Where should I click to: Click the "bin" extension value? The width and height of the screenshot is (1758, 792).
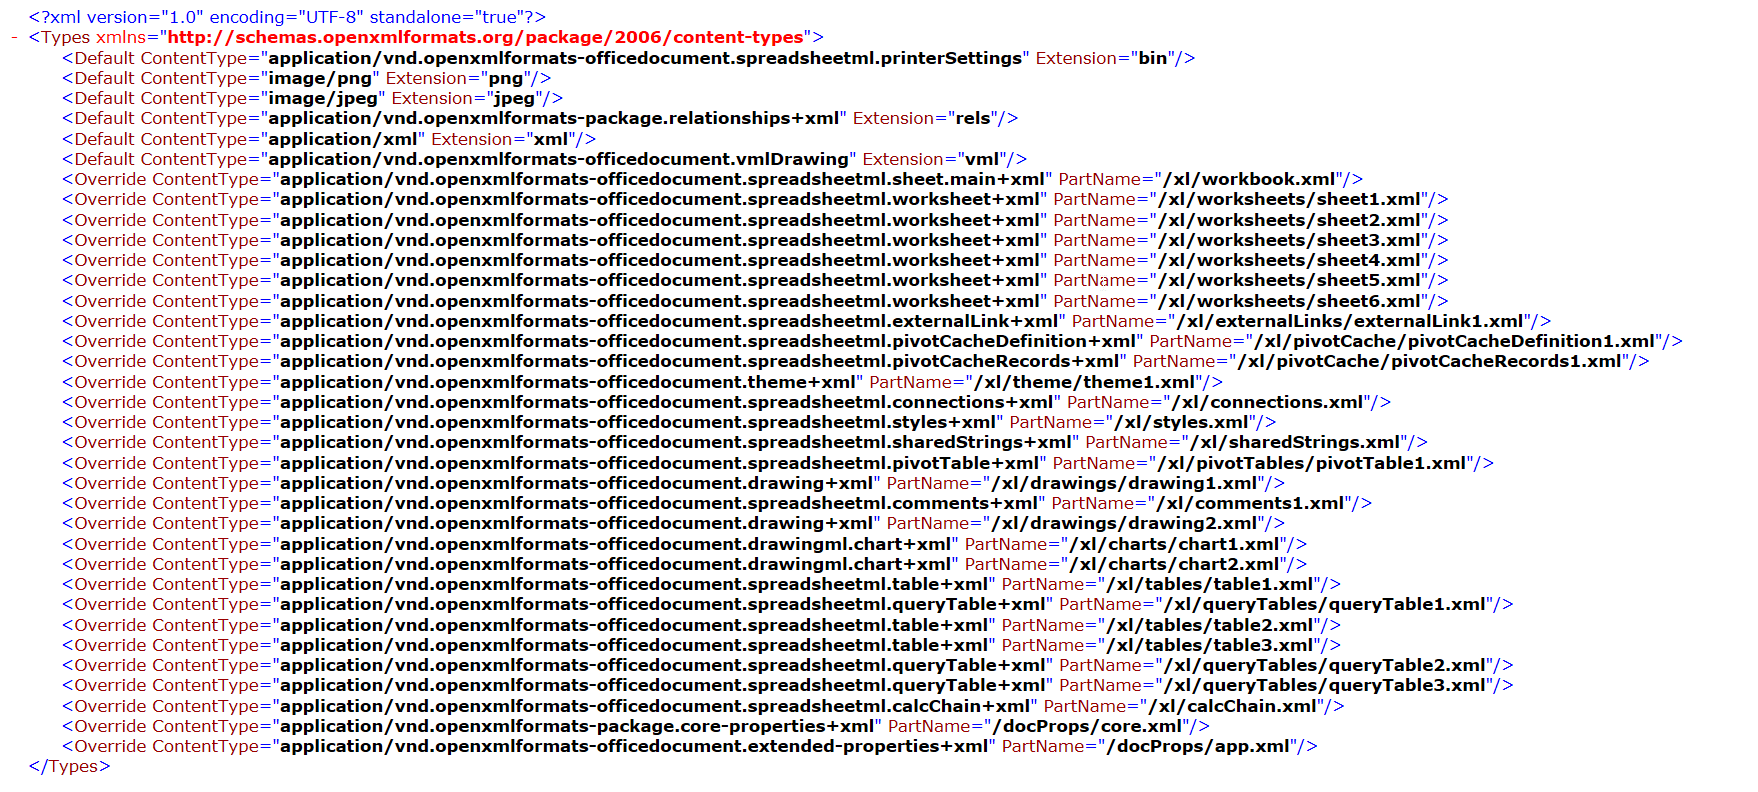pos(1153,58)
